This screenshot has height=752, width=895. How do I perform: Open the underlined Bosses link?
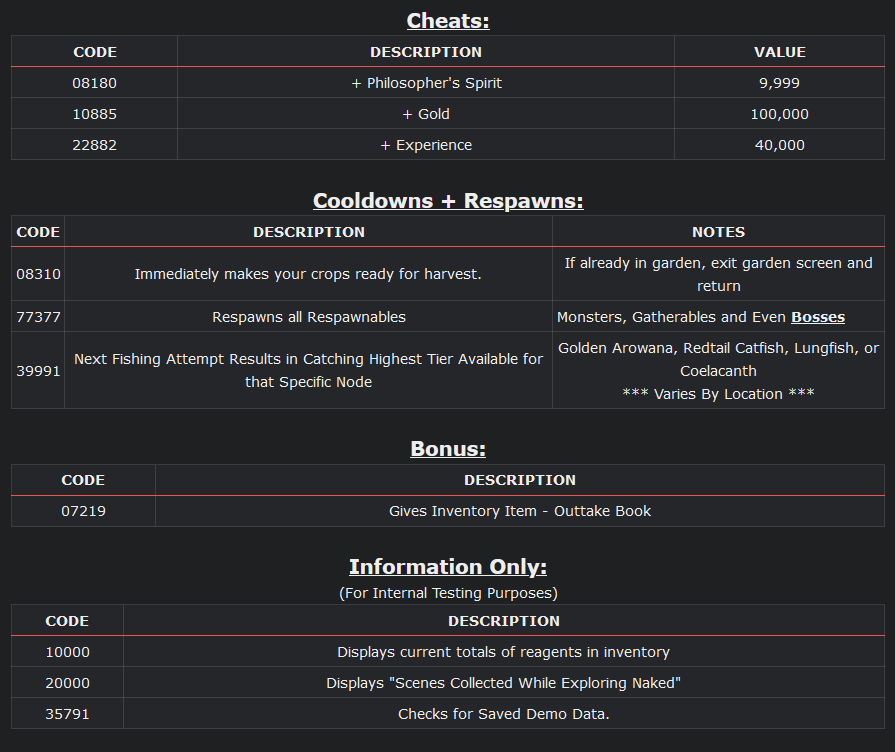click(818, 317)
